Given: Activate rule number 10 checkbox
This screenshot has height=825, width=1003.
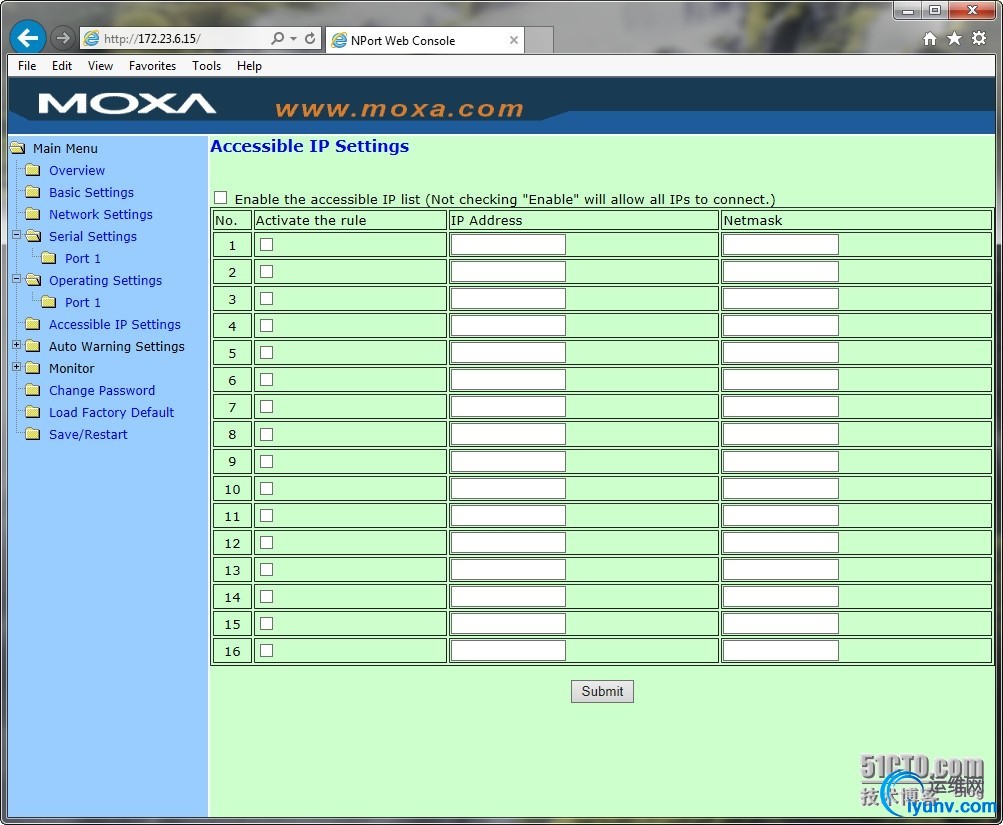Looking at the screenshot, I should pos(267,488).
